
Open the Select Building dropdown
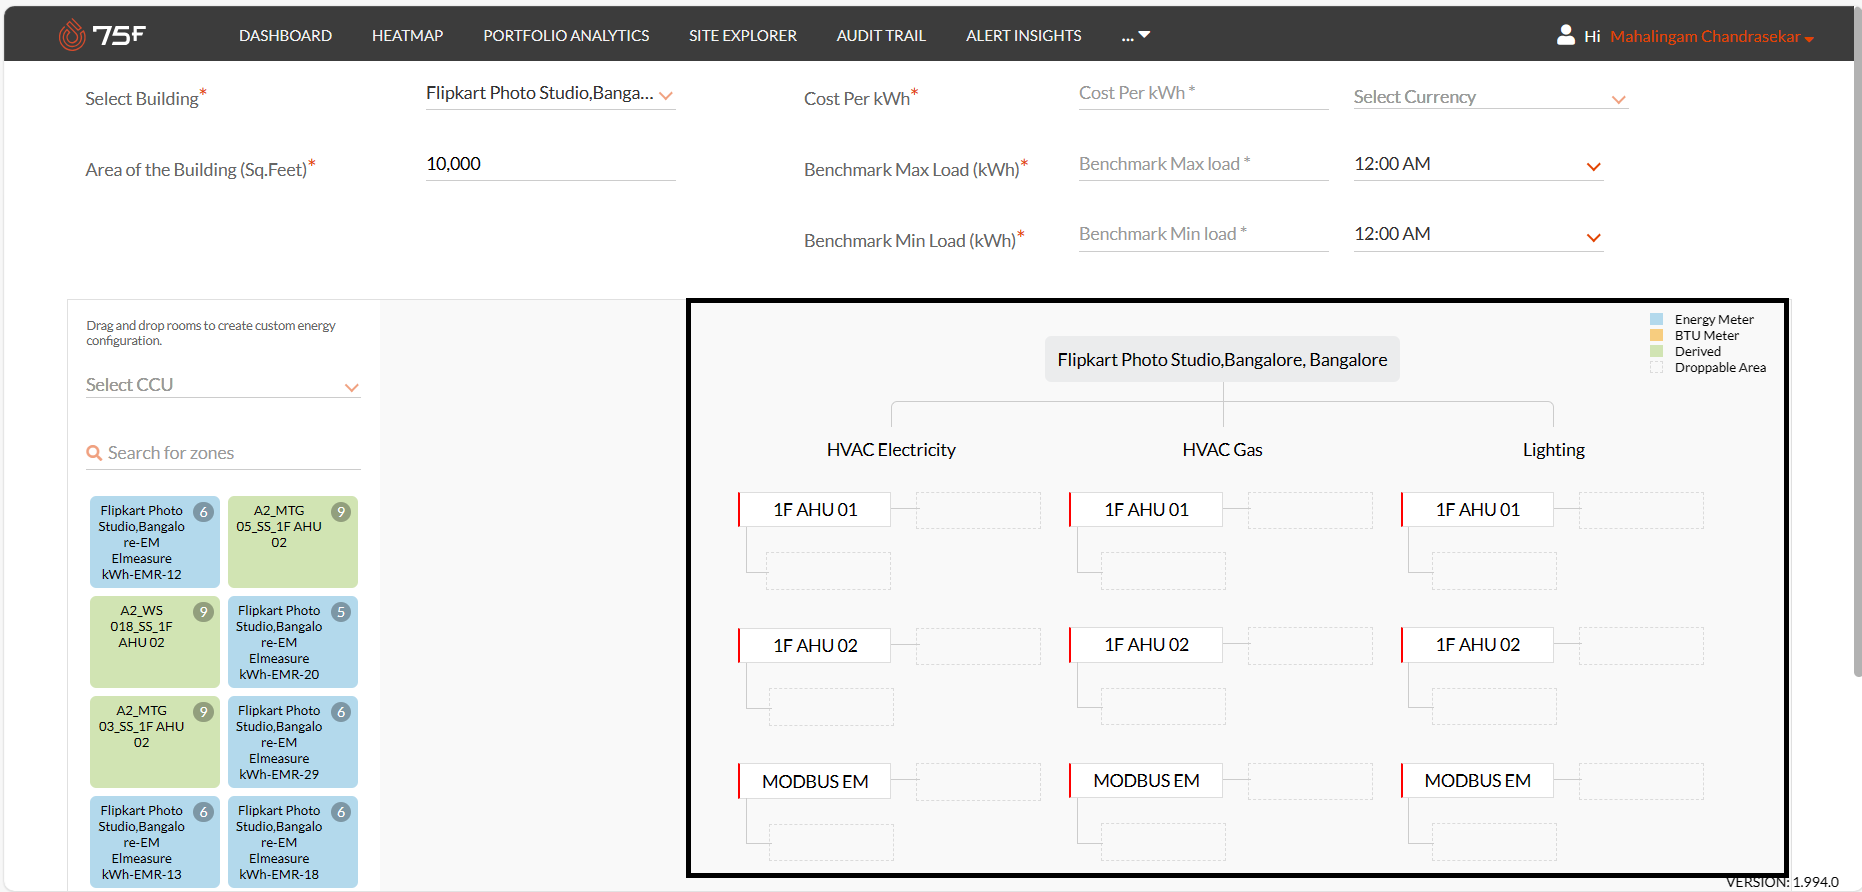(x=550, y=93)
